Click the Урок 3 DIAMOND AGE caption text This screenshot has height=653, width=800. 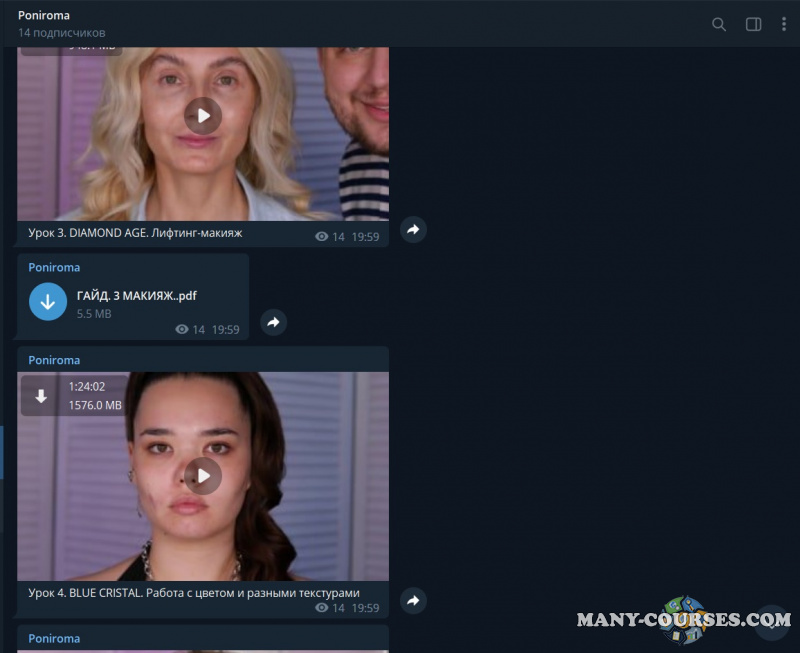click(136, 233)
